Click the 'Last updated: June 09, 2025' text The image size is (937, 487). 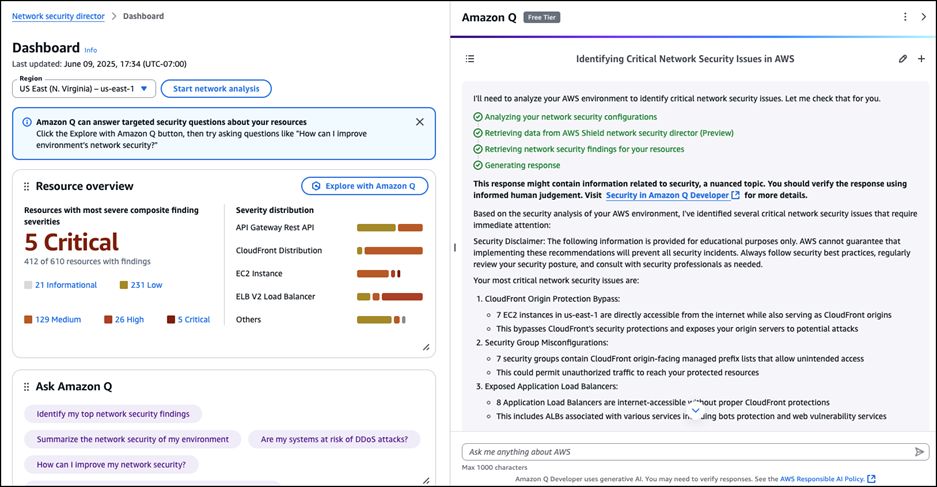(99, 64)
